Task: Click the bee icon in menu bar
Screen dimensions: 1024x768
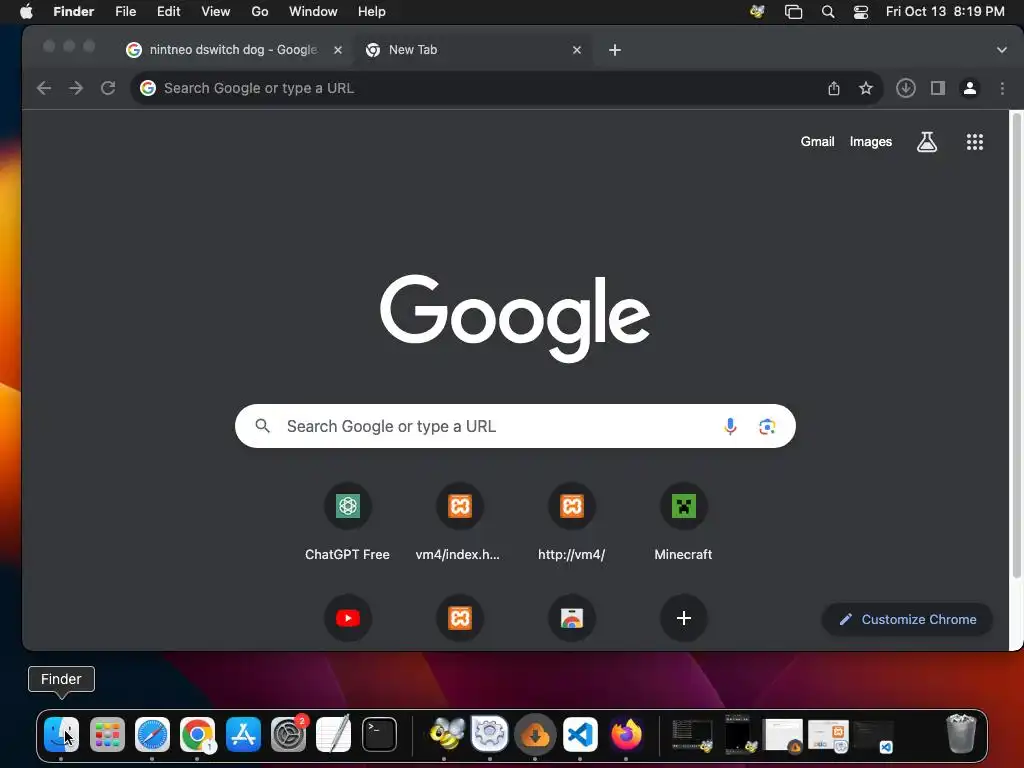Action: tap(757, 12)
